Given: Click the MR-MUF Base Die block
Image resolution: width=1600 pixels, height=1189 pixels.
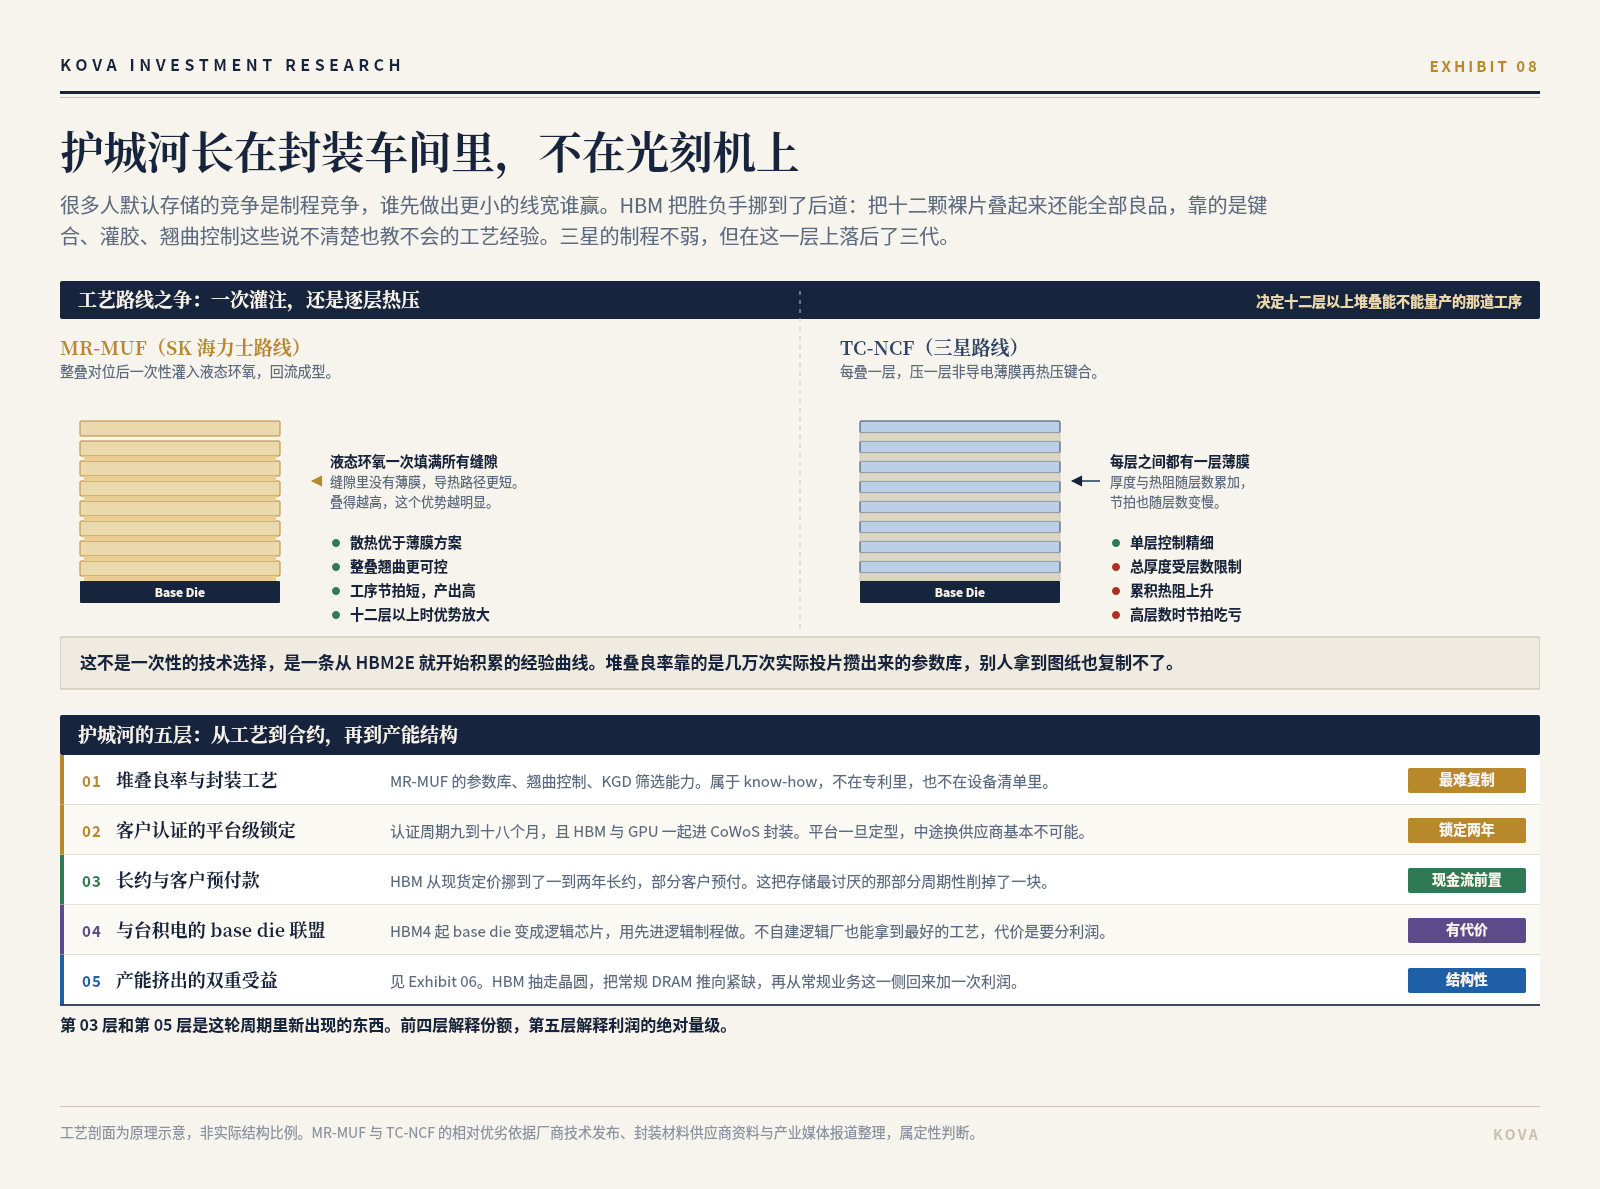Looking at the screenshot, I should coord(180,592).
